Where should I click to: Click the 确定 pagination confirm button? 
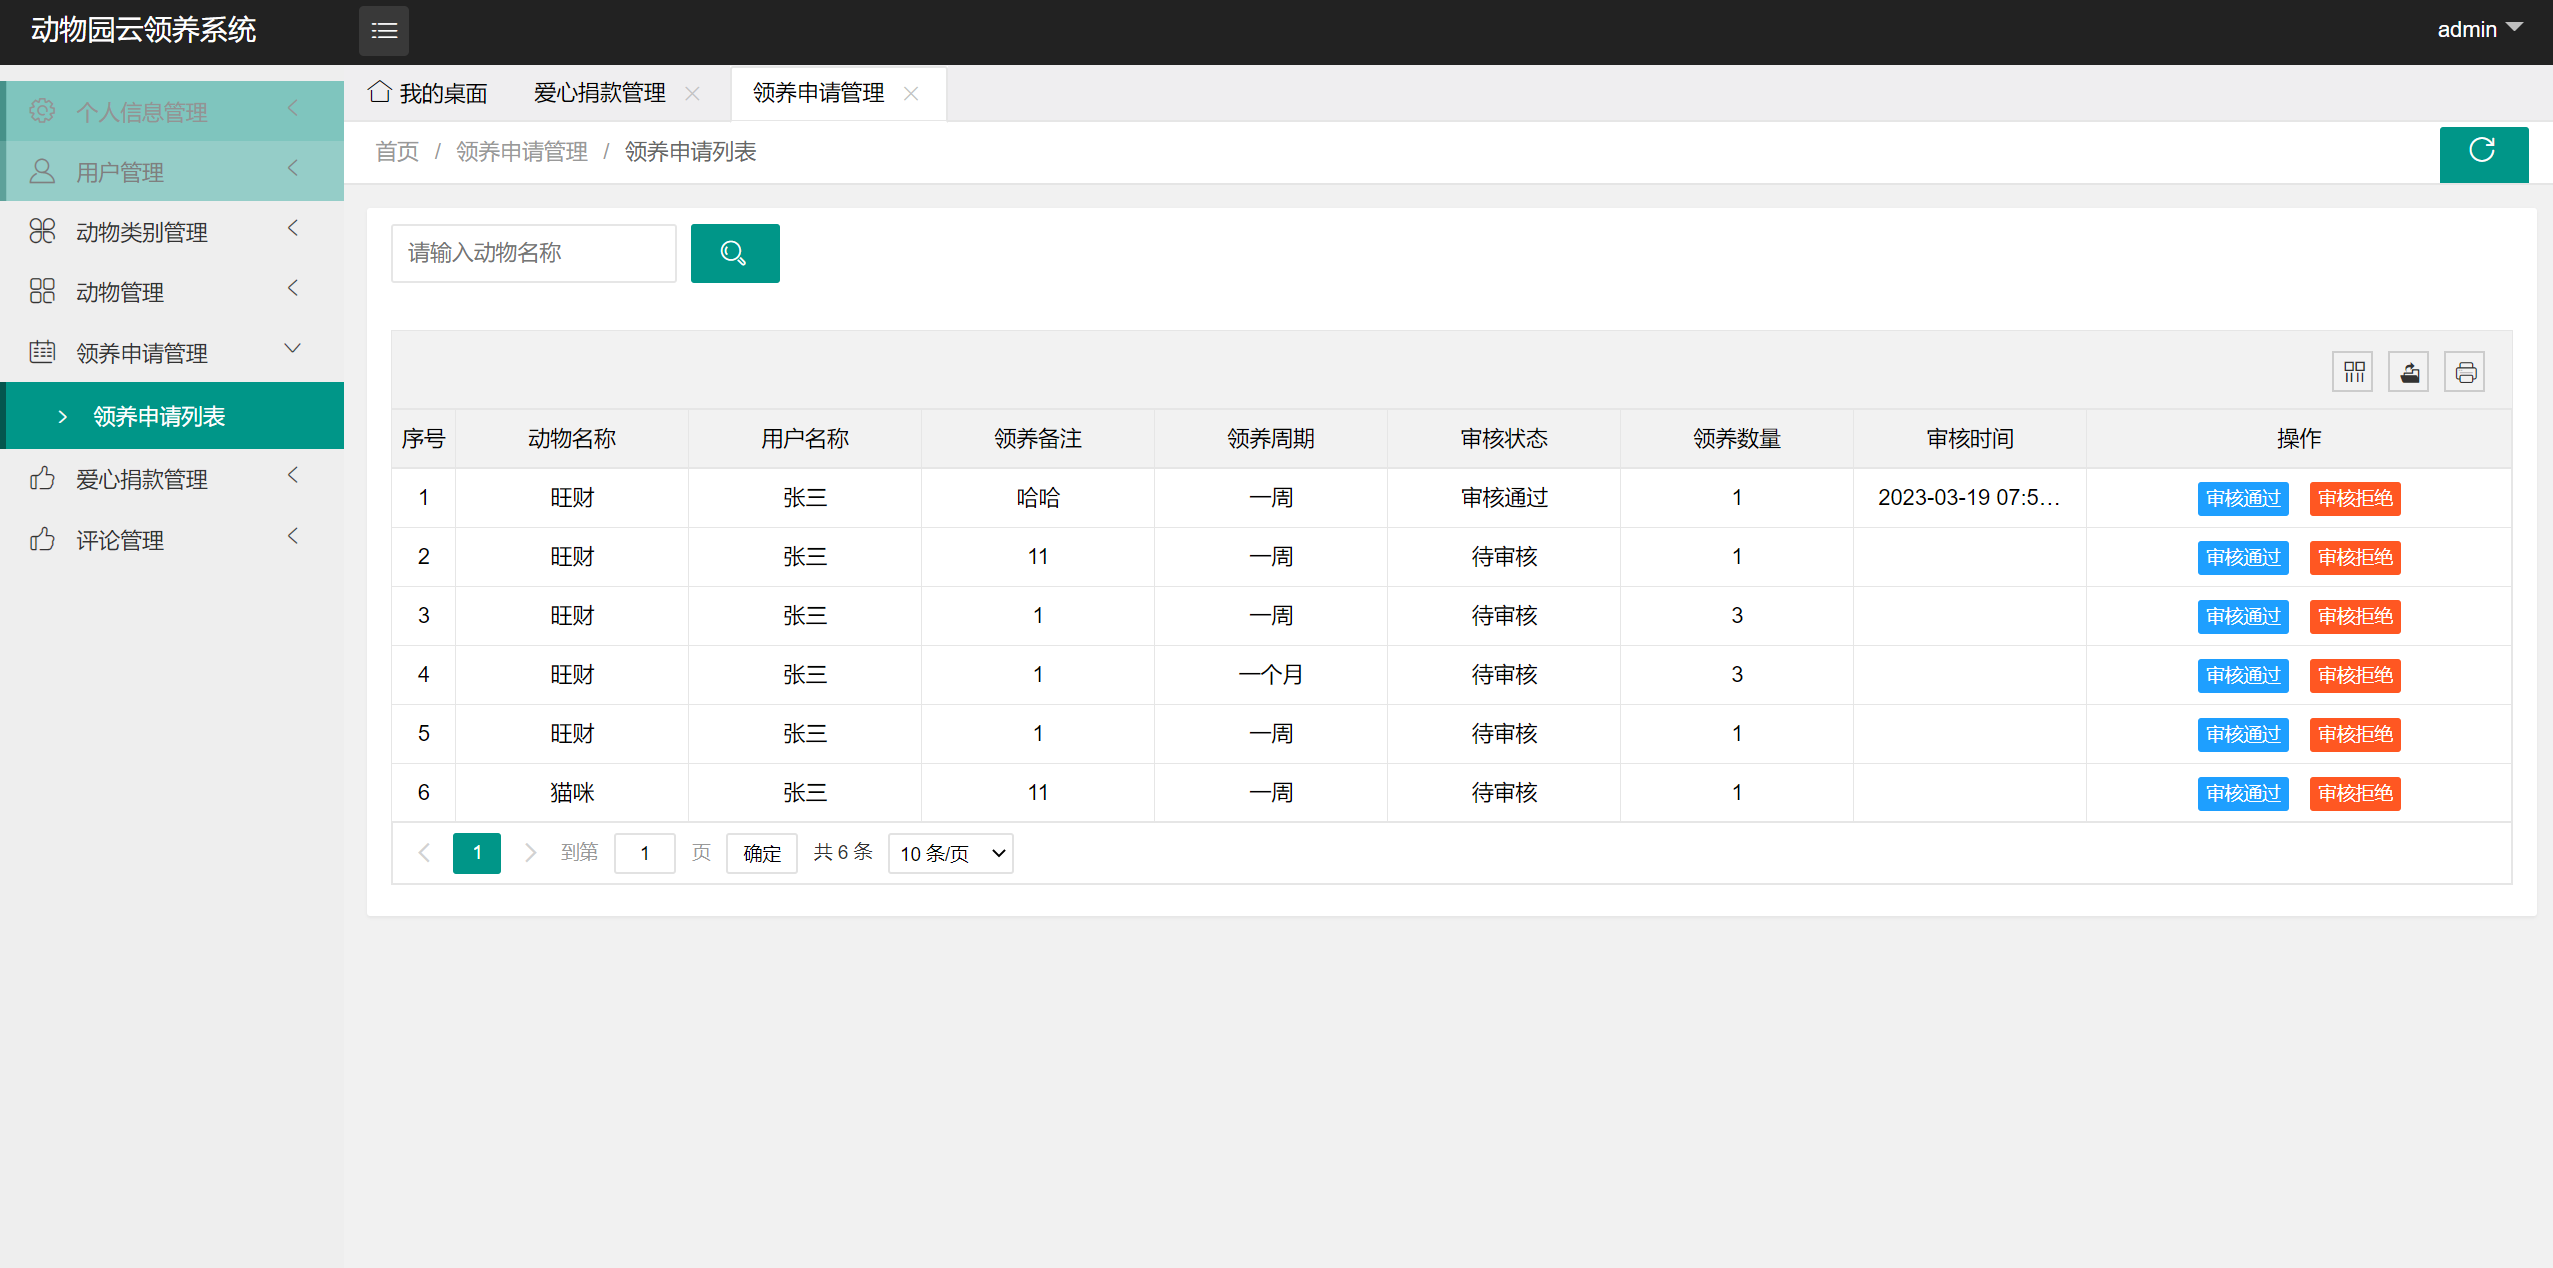point(760,853)
